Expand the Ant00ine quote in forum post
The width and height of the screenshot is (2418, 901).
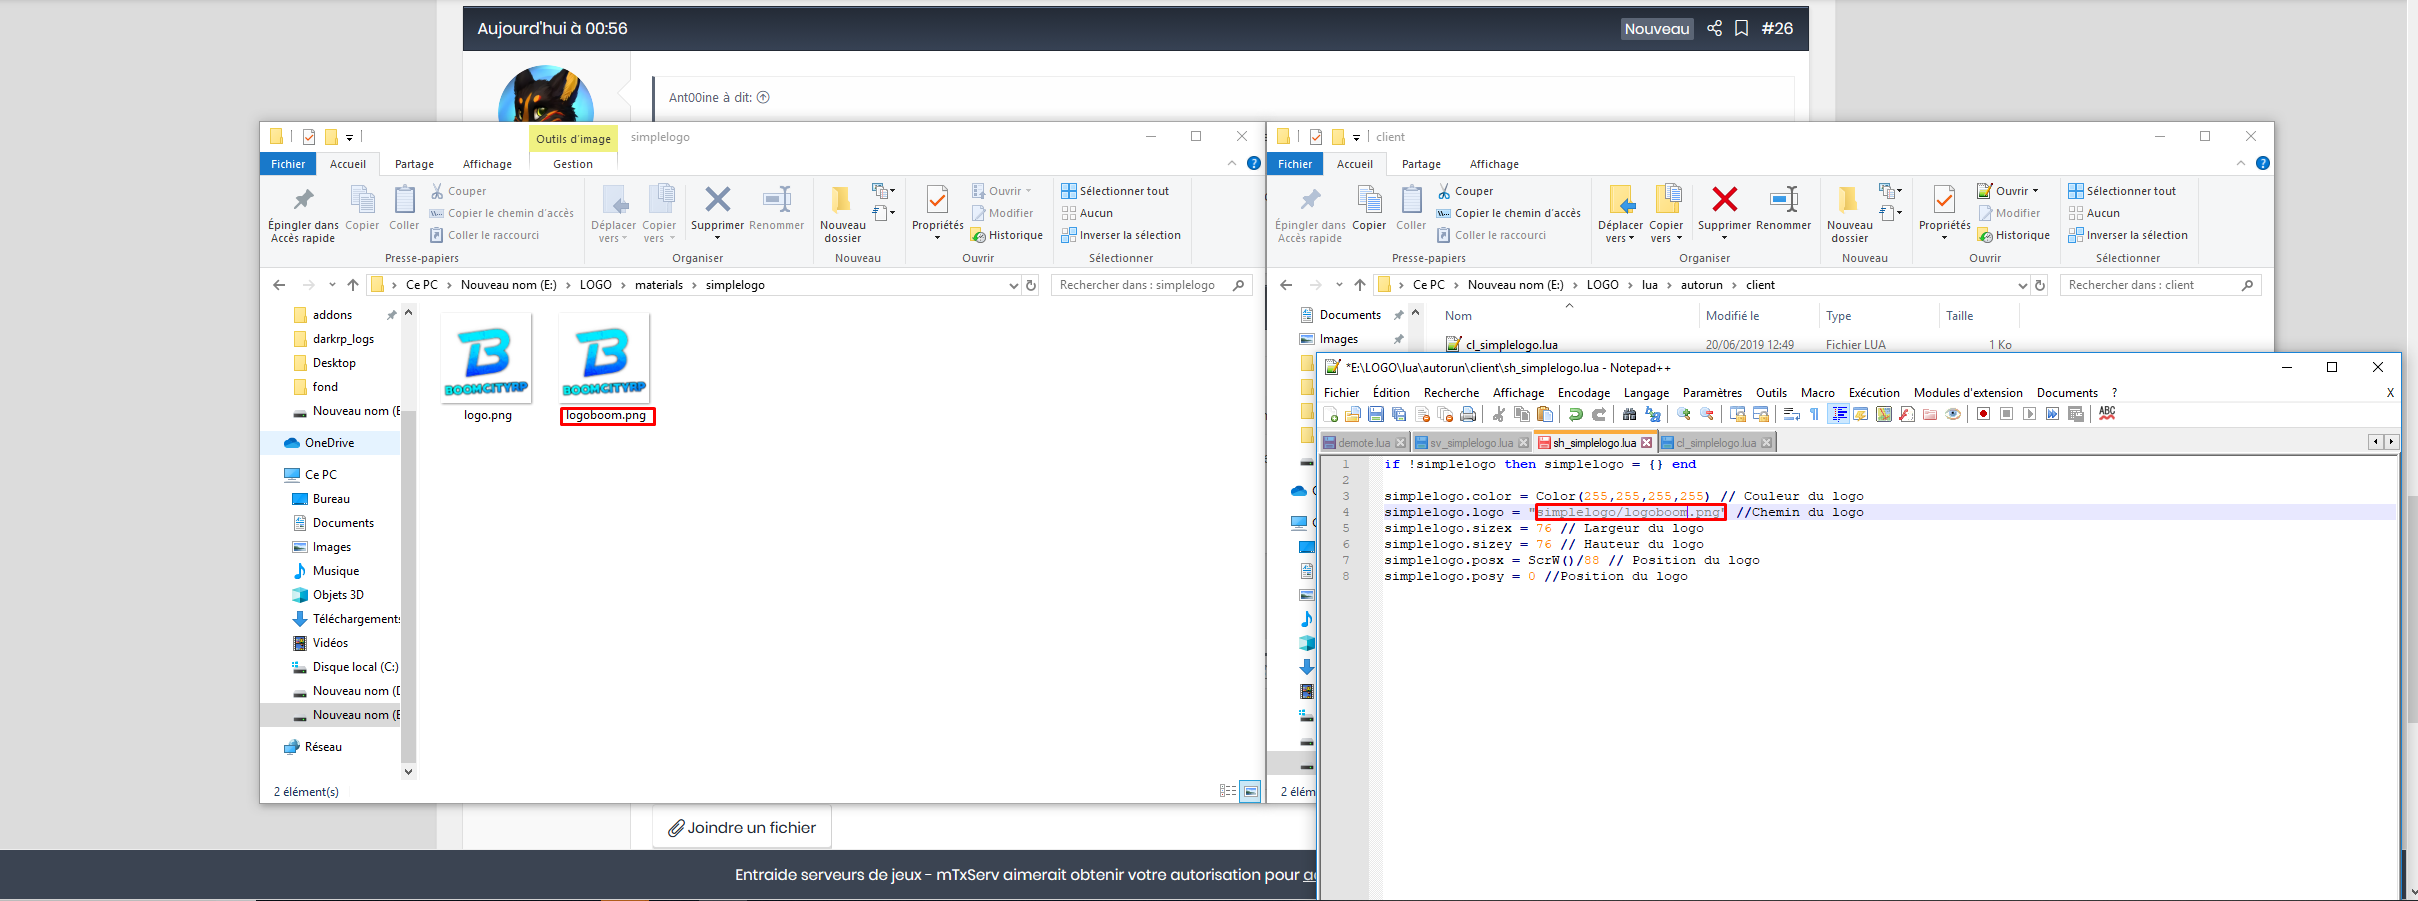click(763, 97)
